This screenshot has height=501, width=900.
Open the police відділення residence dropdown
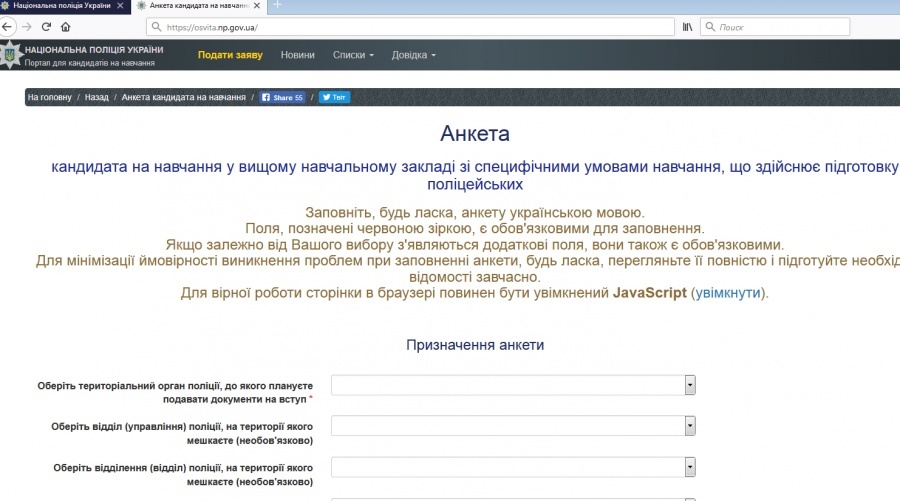click(689, 467)
